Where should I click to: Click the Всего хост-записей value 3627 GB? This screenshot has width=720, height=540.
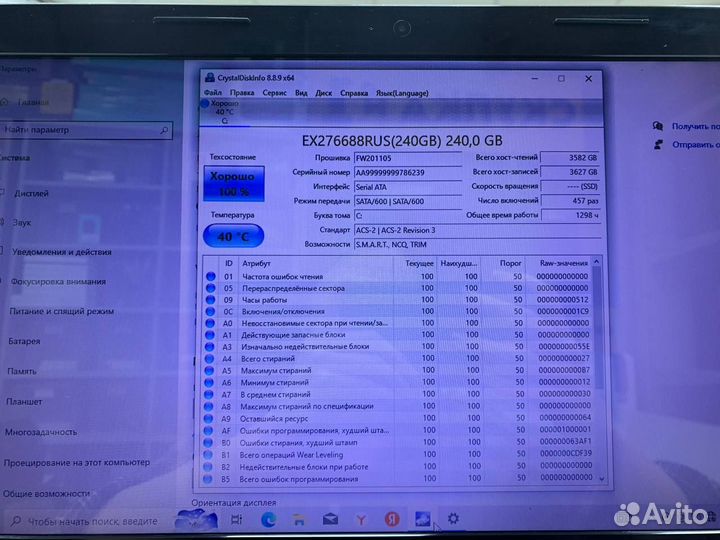(x=570, y=172)
